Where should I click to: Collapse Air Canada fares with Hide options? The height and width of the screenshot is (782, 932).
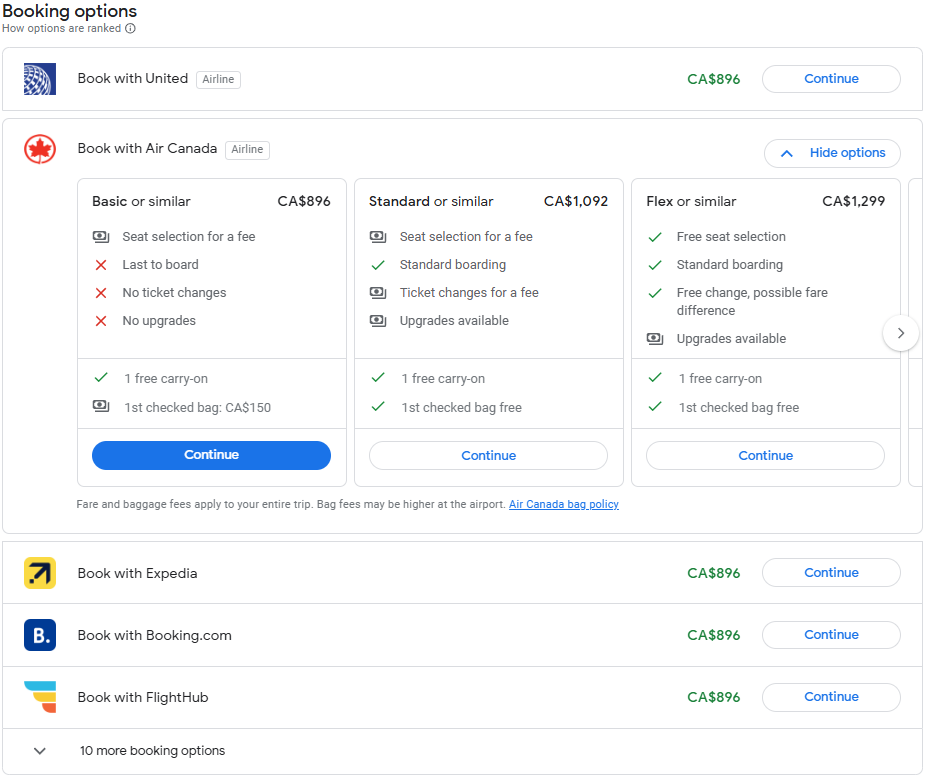(x=832, y=153)
